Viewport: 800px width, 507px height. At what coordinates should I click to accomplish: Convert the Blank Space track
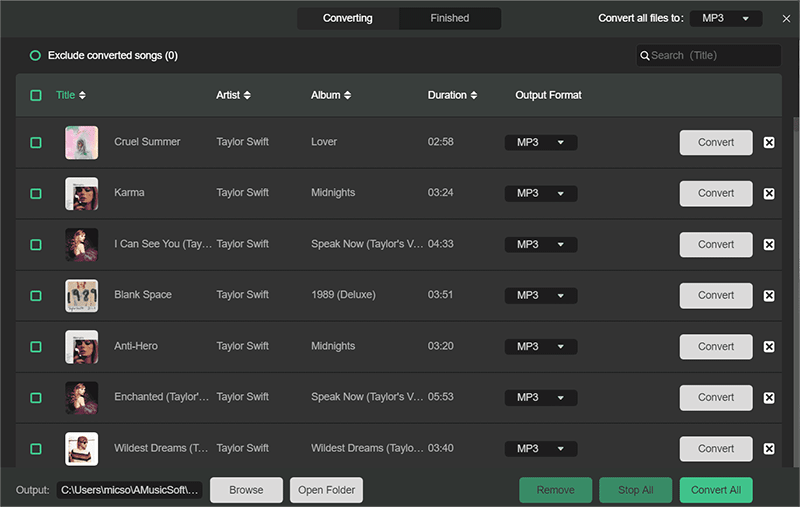tap(716, 295)
